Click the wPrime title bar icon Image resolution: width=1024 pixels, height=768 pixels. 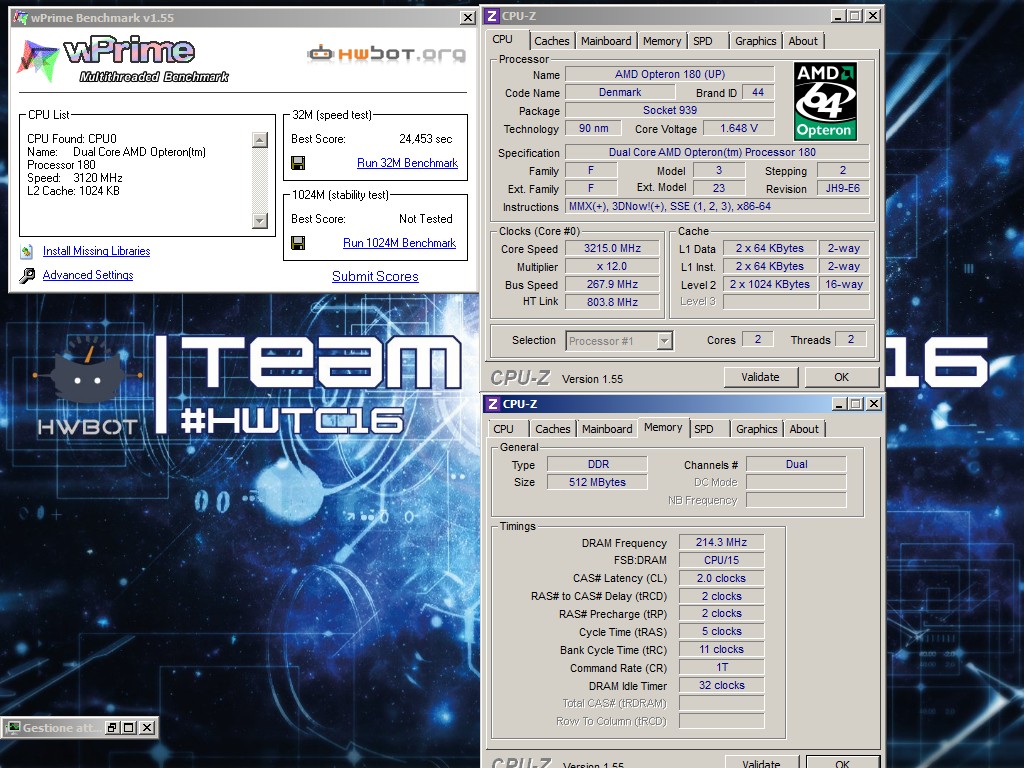[20, 17]
